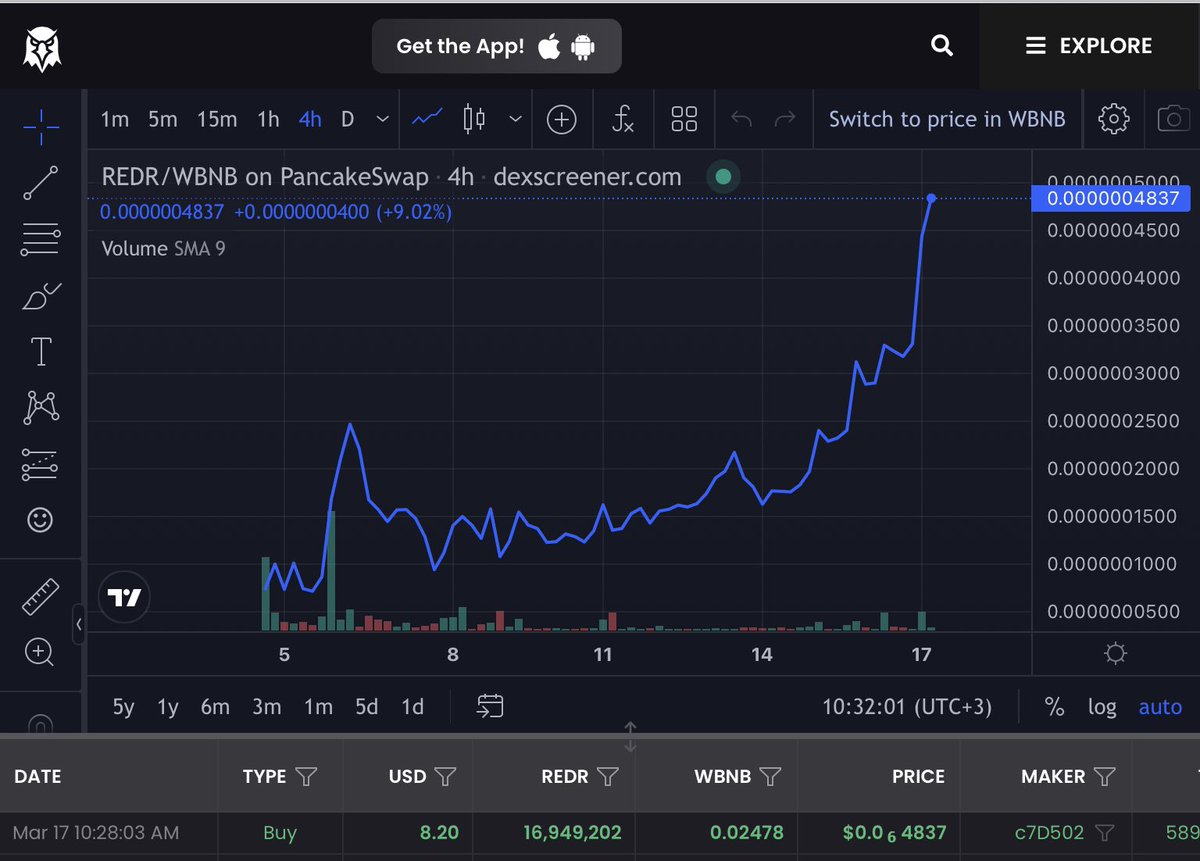Toggle auto scale mode
The height and width of the screenshot is (861, 1200).
click(x=1160, y=707)
